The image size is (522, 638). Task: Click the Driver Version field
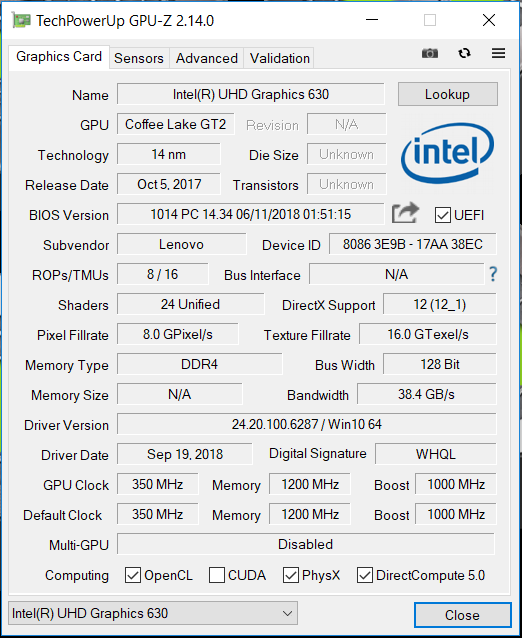(x=307, y=424)
